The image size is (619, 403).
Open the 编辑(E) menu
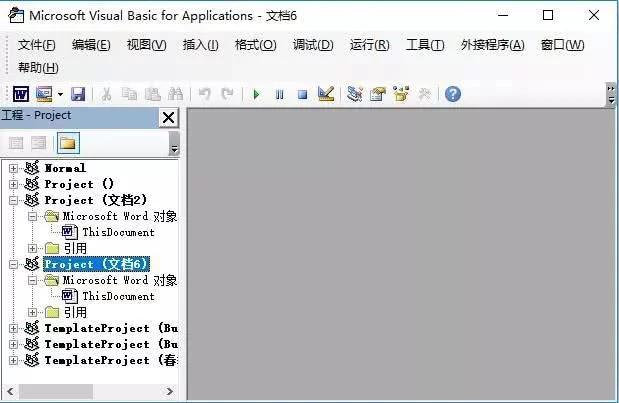(91, 45)
